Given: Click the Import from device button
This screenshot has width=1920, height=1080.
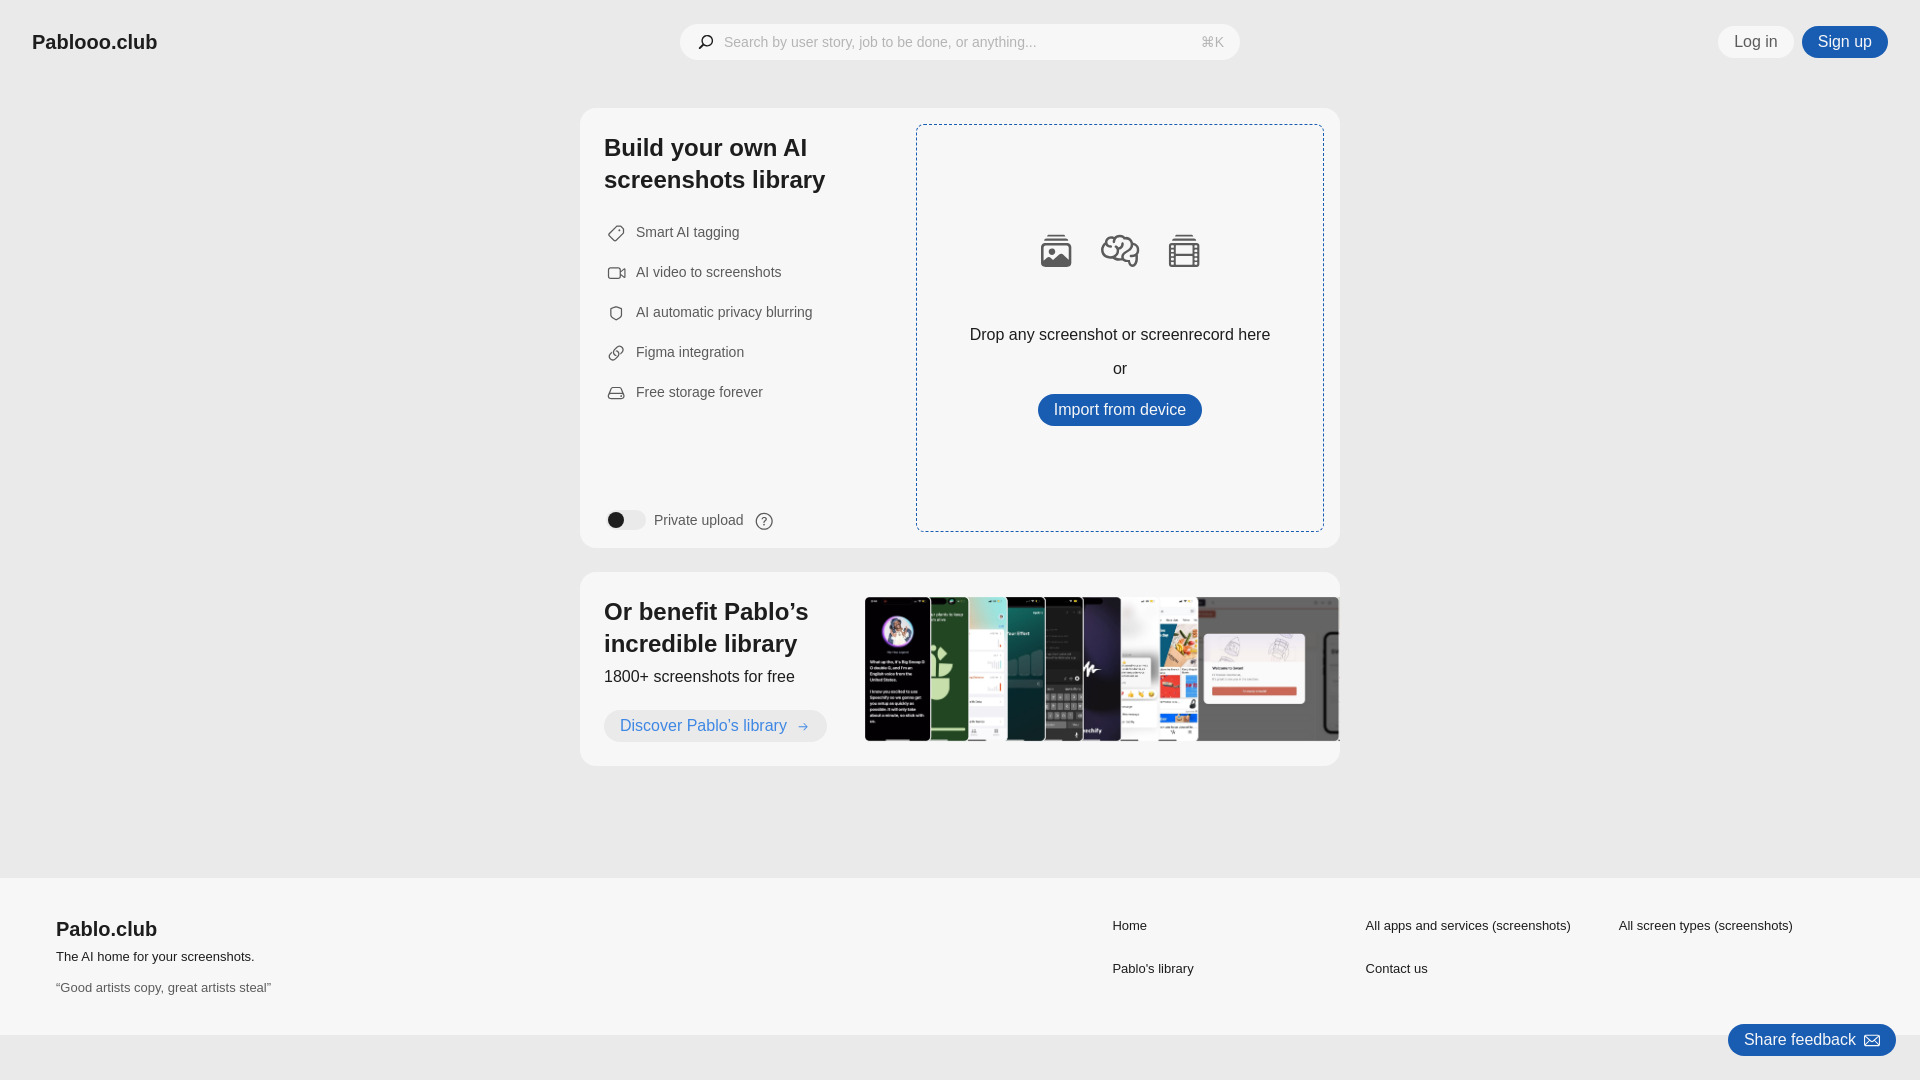Looking at the screenshot, I should pyautogui.click(x=1118, y=409).
